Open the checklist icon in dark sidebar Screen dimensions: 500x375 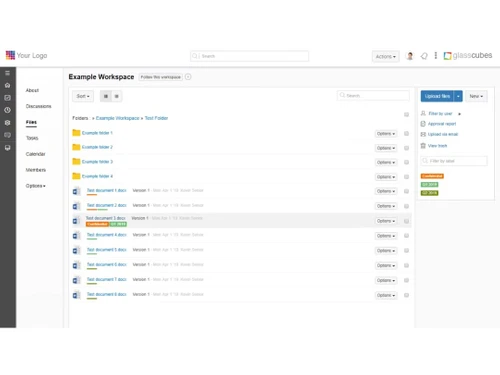tap(7, 98)
